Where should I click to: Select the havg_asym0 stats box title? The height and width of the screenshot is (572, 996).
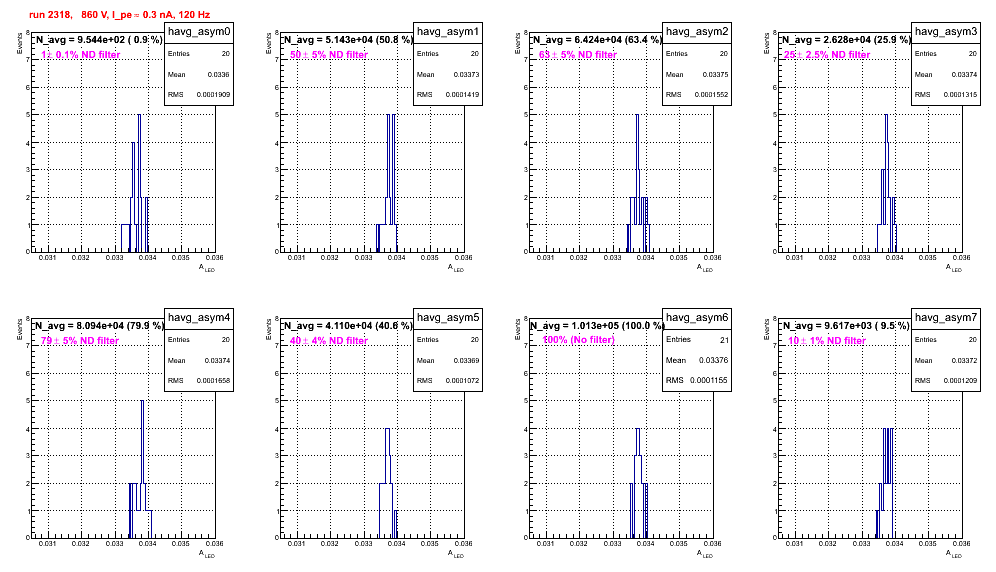(199, 32)
